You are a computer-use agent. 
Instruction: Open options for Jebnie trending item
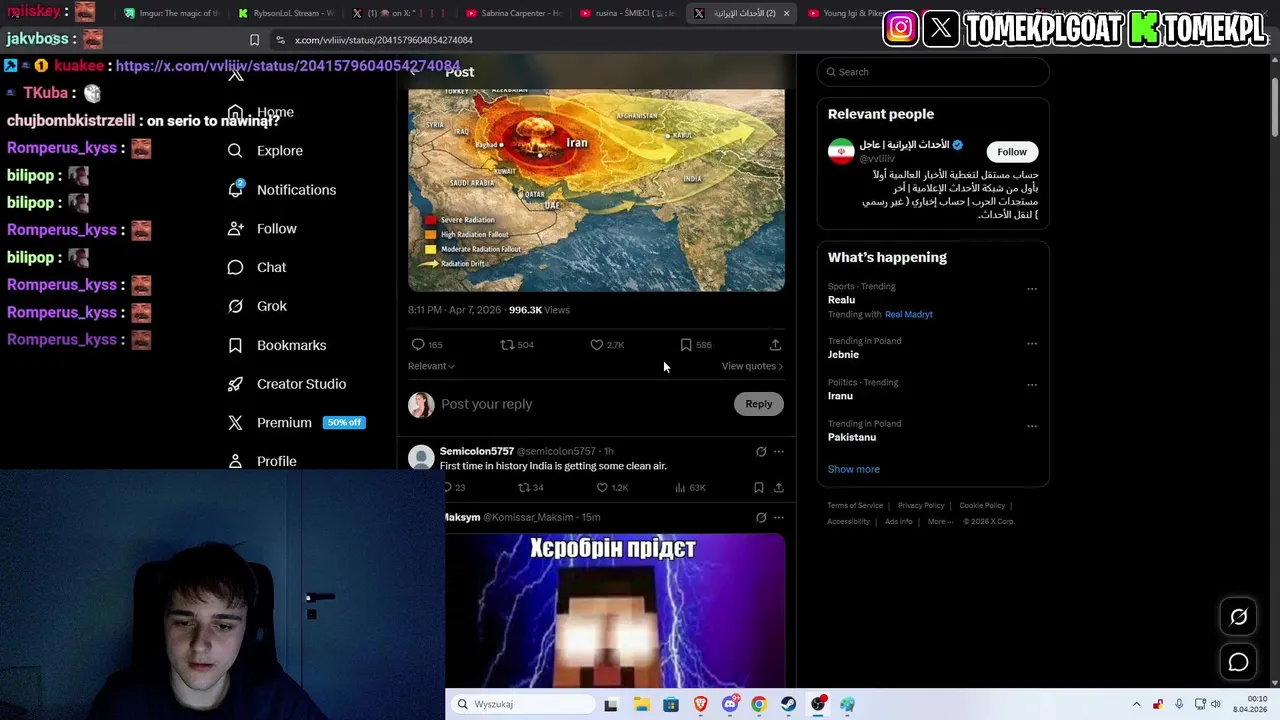(x=1032, y=343)
